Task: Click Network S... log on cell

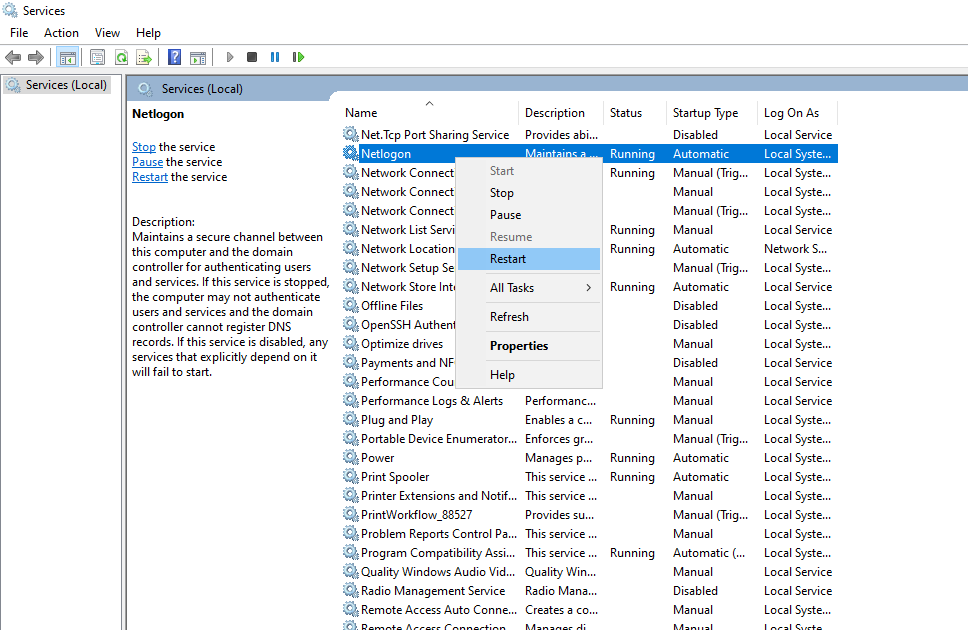Action: [795, 249]
